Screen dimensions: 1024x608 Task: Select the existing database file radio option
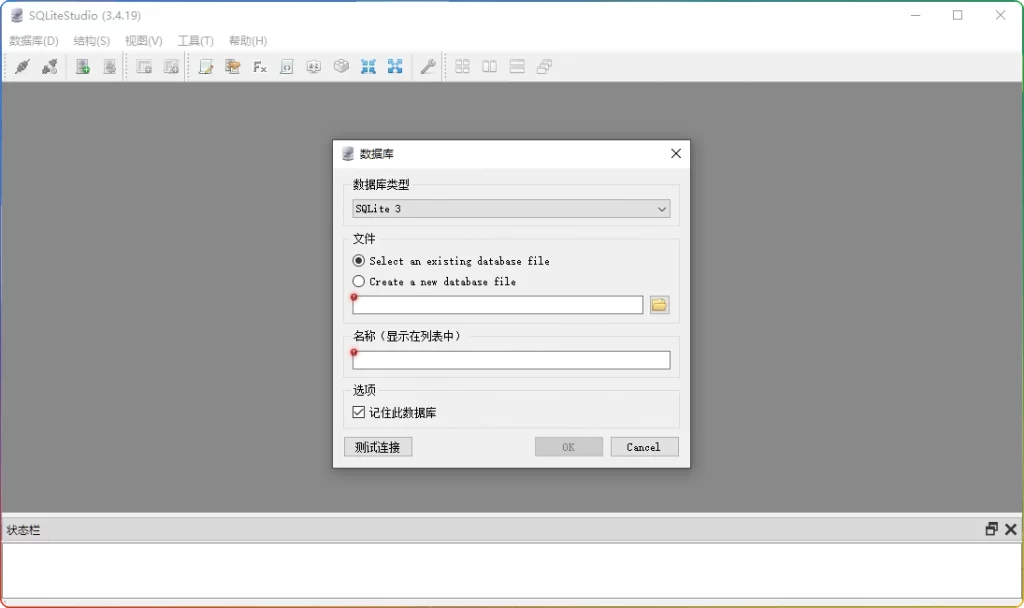(x=358, y=261)
